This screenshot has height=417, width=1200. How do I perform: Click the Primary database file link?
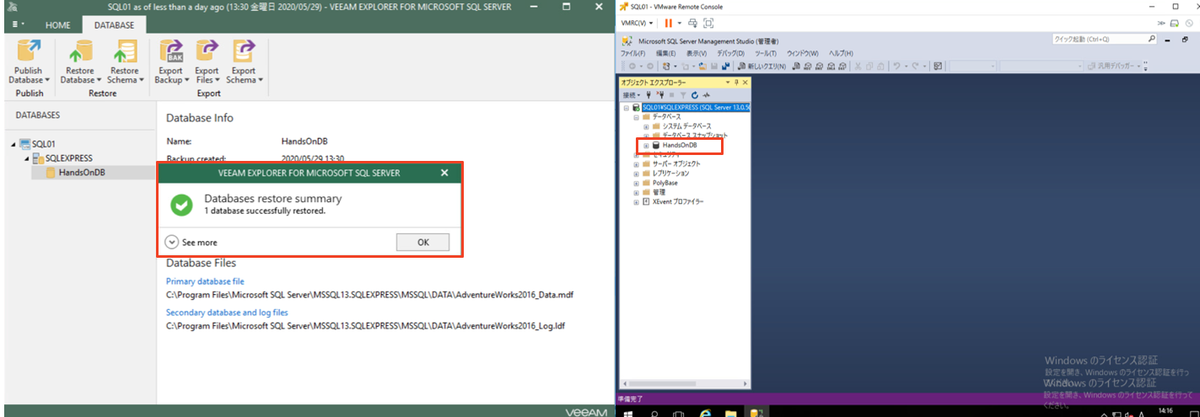[x=205, y=282]
